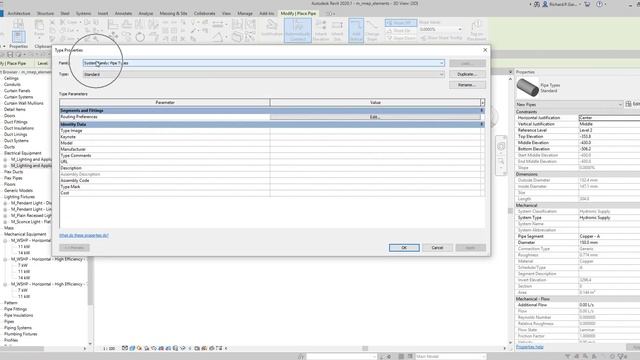Select the Slope Down option
This screenshot has height=360, width=640.
401,38
